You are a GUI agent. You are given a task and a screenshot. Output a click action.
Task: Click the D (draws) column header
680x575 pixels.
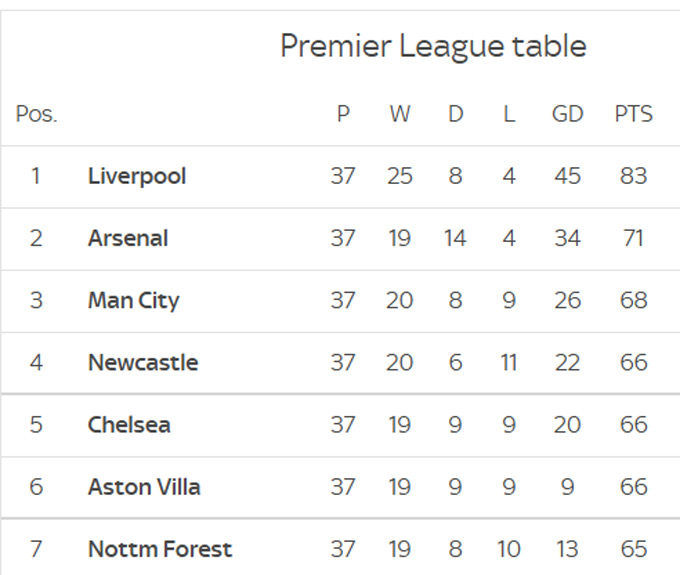pos(455,113)
